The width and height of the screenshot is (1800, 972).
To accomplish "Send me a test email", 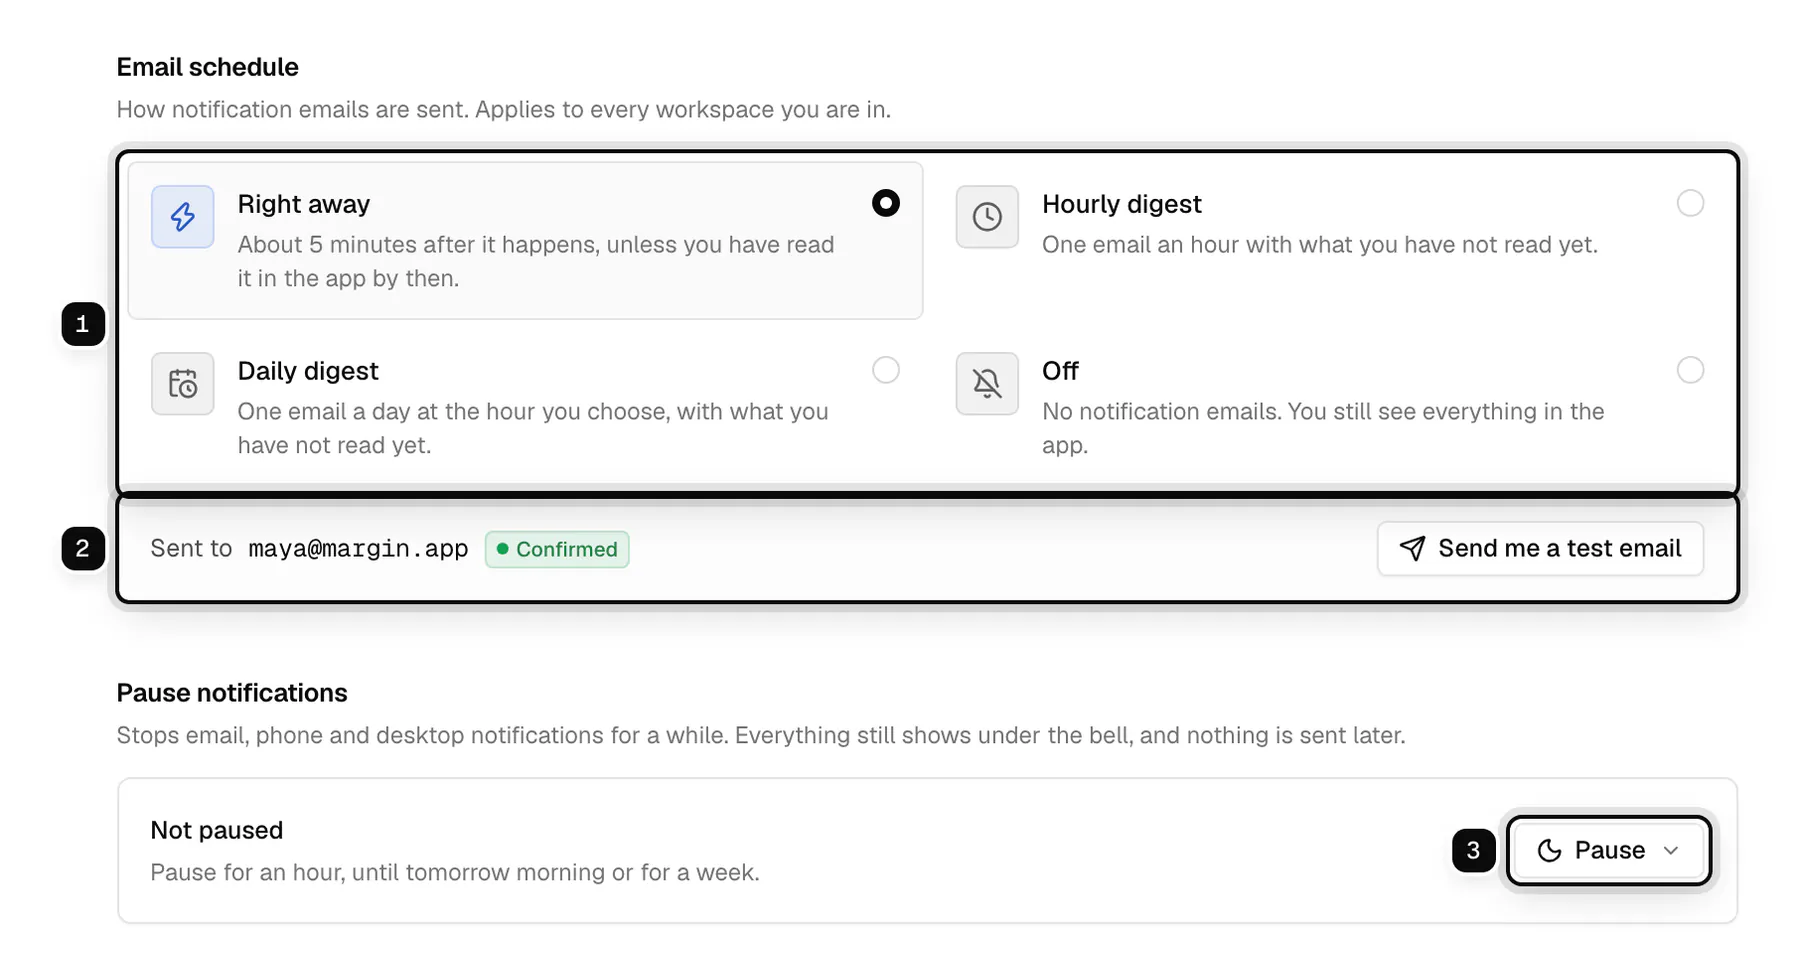I will (x=1540, y=548).
